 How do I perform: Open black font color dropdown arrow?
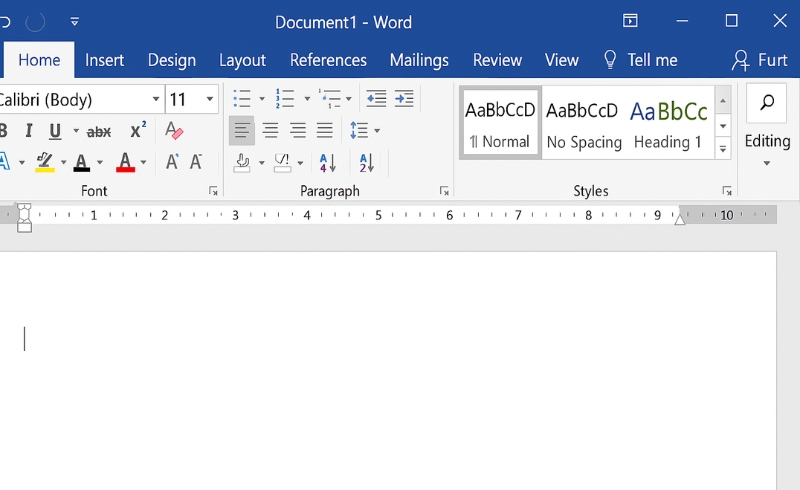click(99, 163)
